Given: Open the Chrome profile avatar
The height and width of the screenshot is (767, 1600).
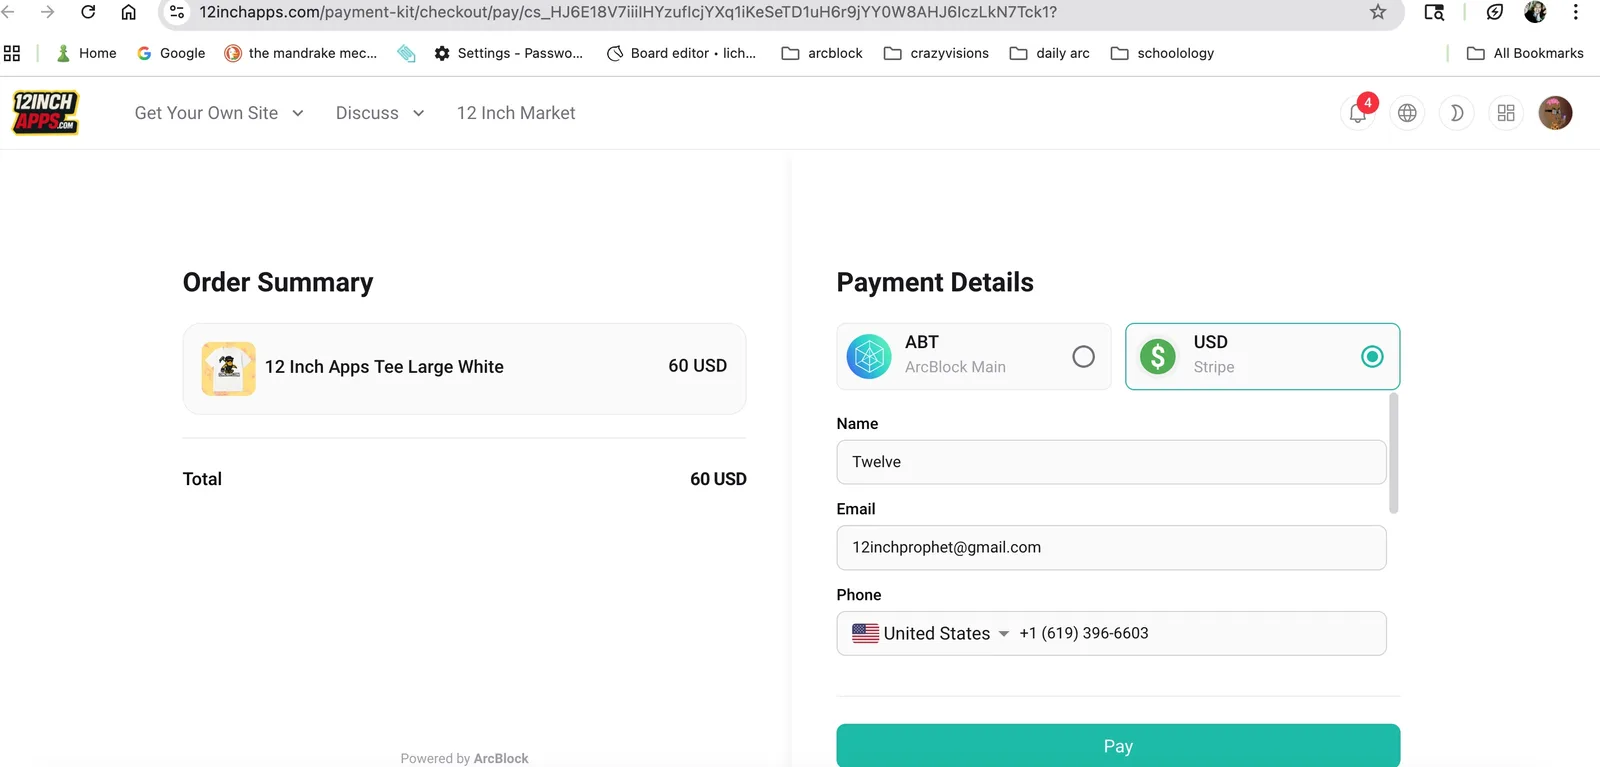Looking at the screenshot, I should pos(1535,12).
